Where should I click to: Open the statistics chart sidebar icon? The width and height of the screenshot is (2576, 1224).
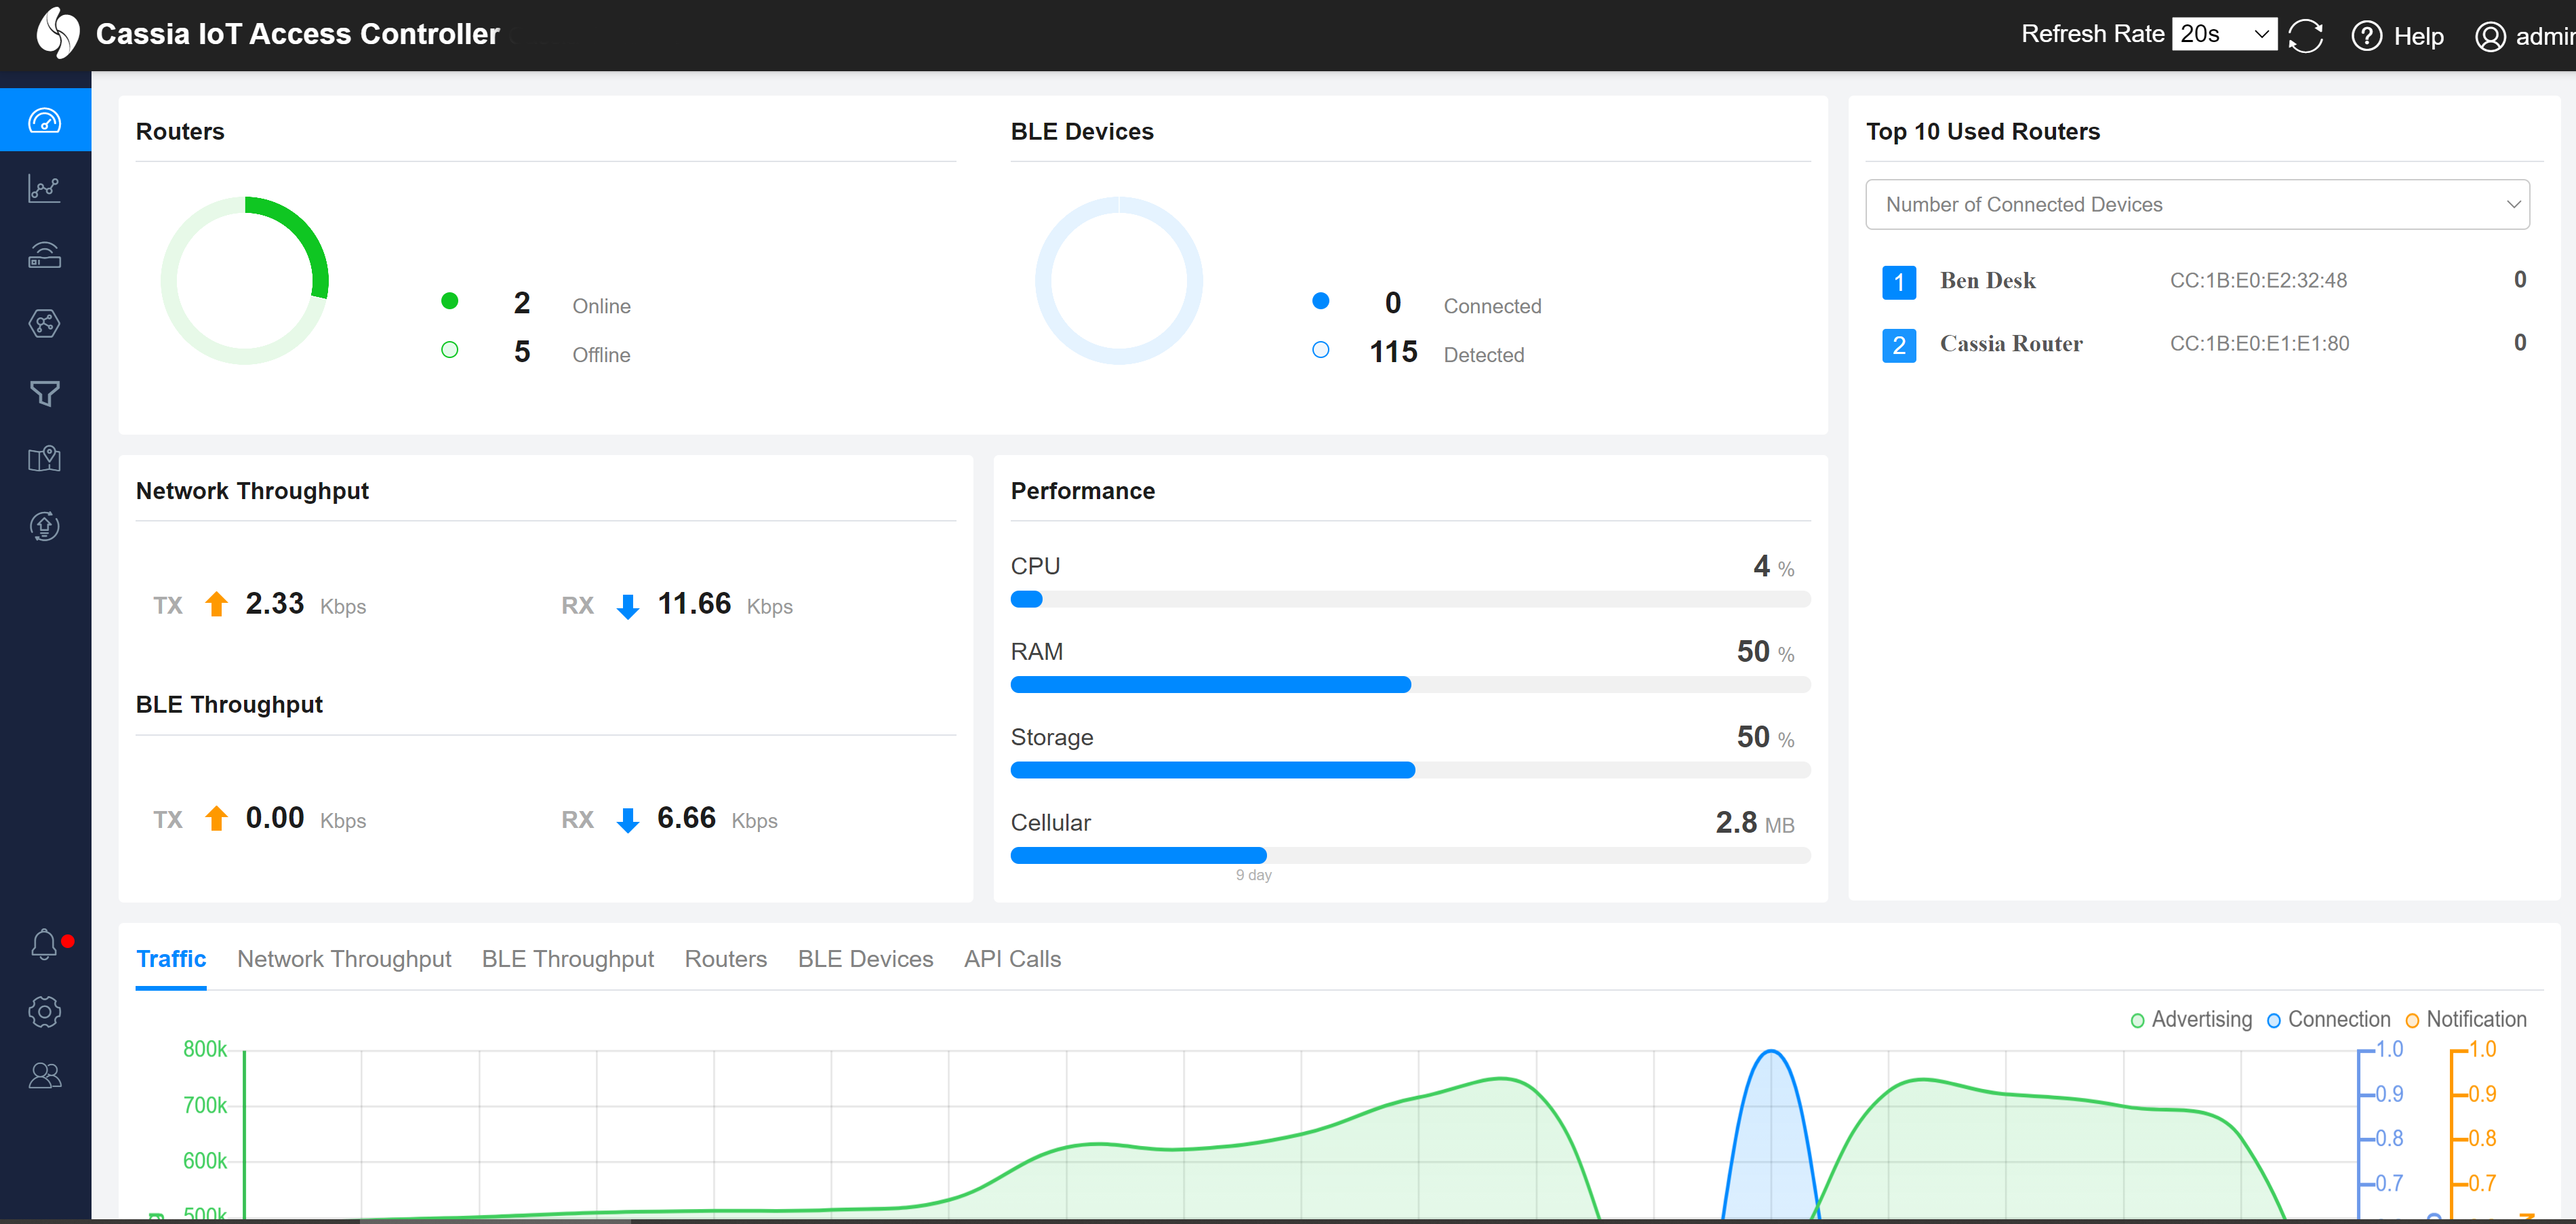(x=45, y=188)
